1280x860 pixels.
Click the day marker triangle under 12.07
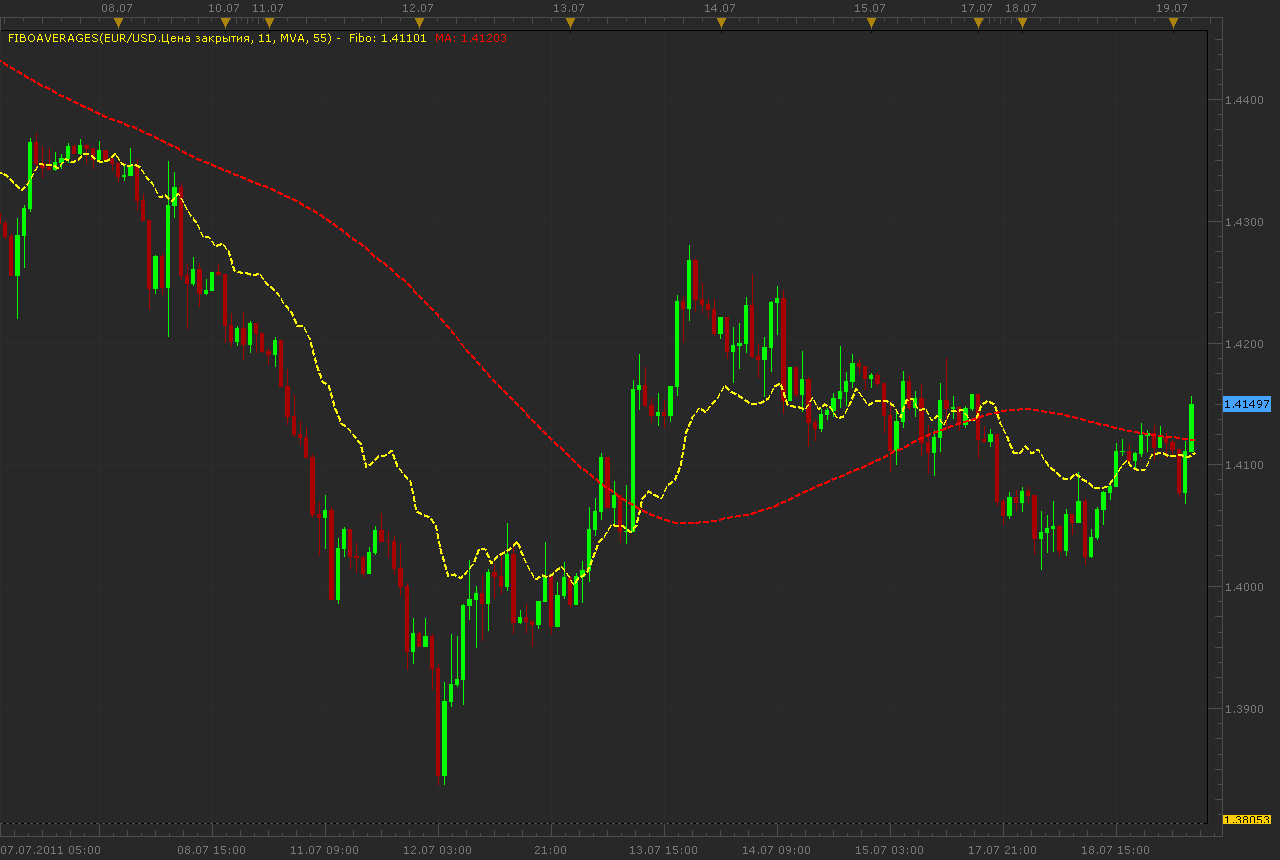(418, 22)
